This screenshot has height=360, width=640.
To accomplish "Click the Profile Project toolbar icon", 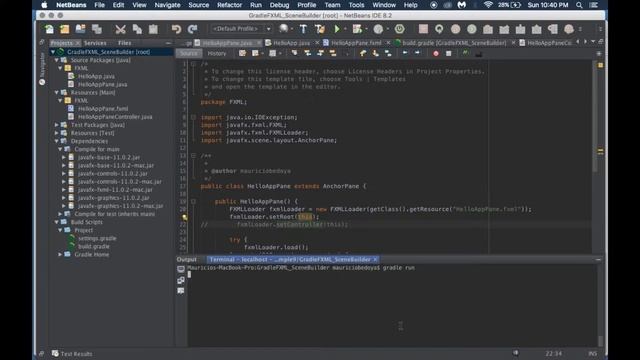I will point(378,29).
